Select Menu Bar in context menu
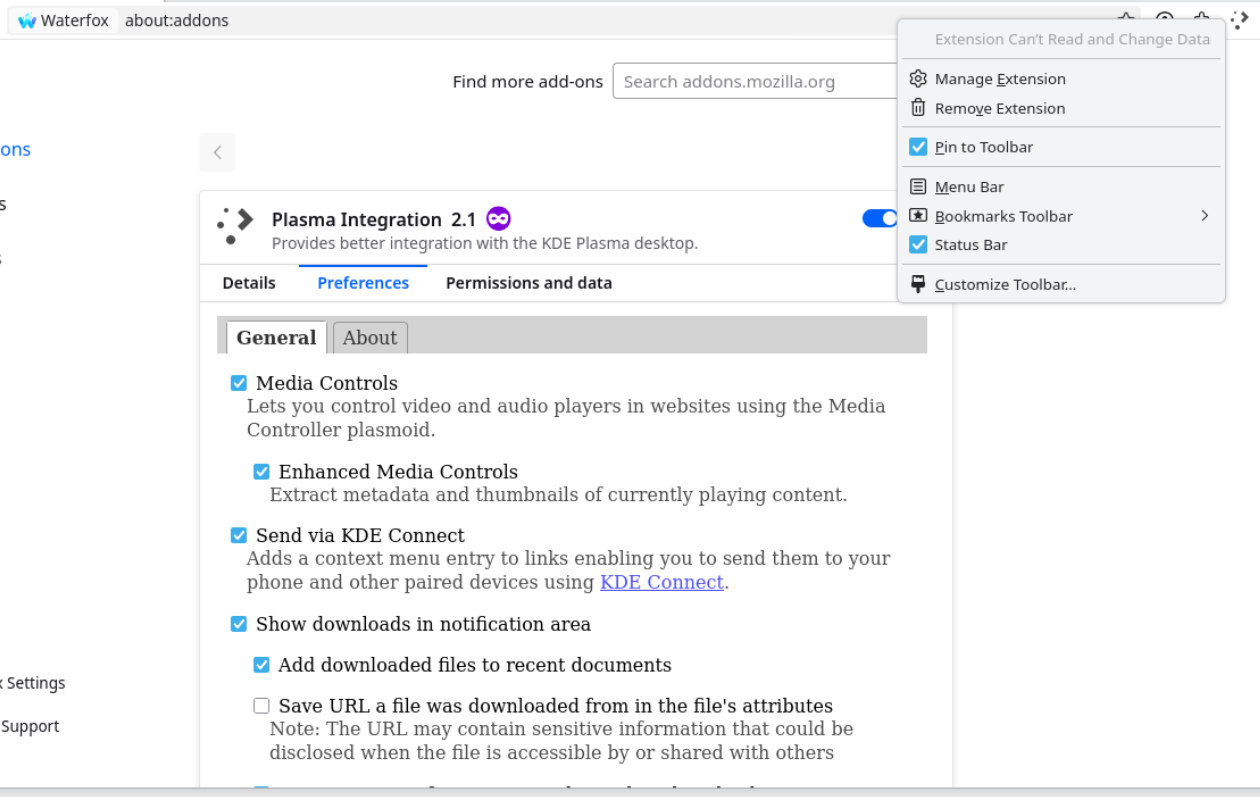This screenshot has width=1260, height=797. tap(1061, 186)
